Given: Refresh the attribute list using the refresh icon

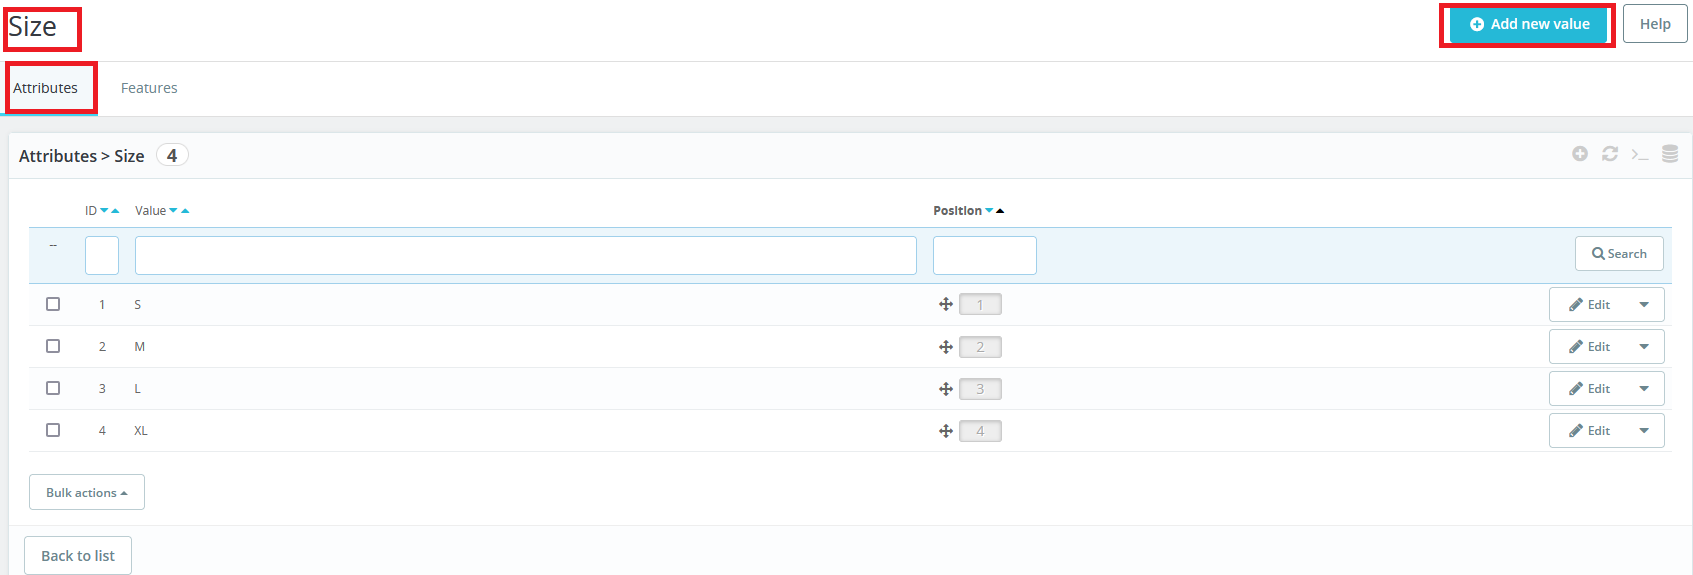Looking at the screenshot, I should (1609, 154).
